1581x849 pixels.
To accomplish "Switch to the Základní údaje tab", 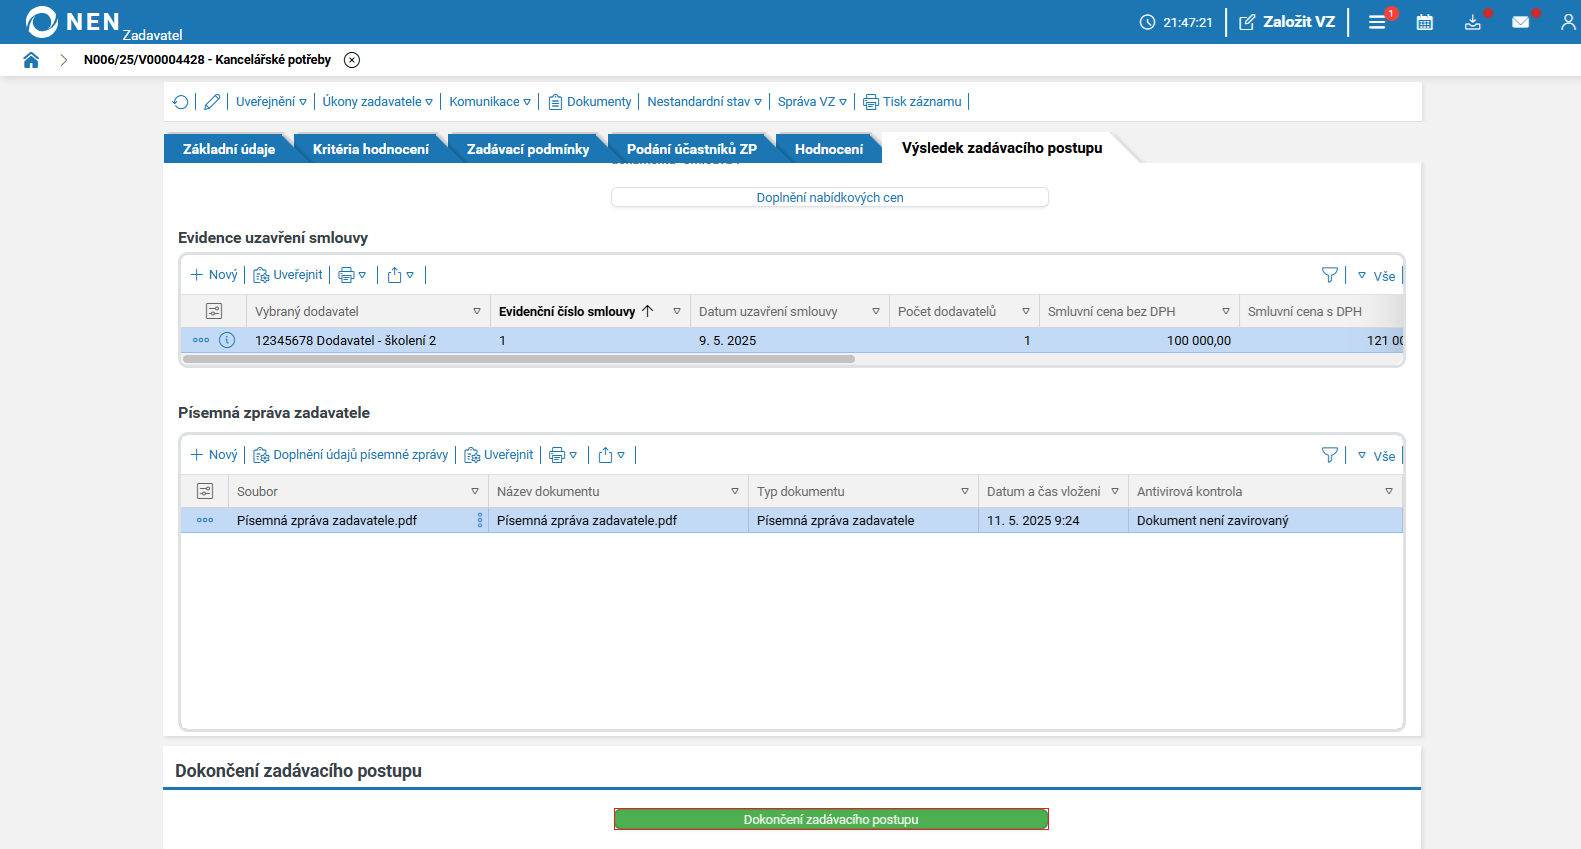I will point(229,149).
